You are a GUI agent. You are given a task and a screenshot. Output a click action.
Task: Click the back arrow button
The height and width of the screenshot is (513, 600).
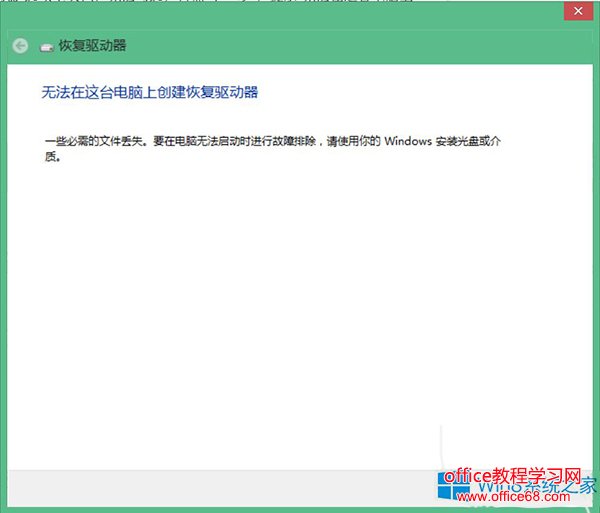click(x=20, y=46)
